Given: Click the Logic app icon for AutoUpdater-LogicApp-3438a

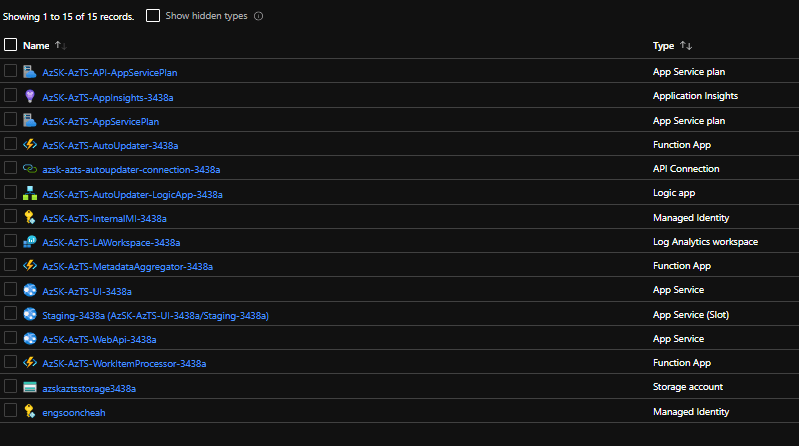Looking at the screenshot, I should pyautogui.click(x=30, y=193).
